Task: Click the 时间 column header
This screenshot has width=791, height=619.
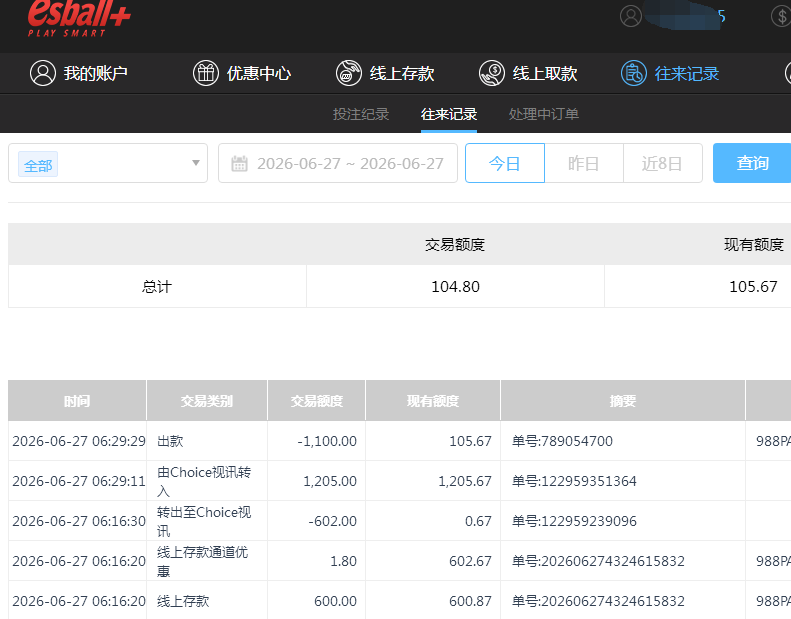Action: (77, 401)
